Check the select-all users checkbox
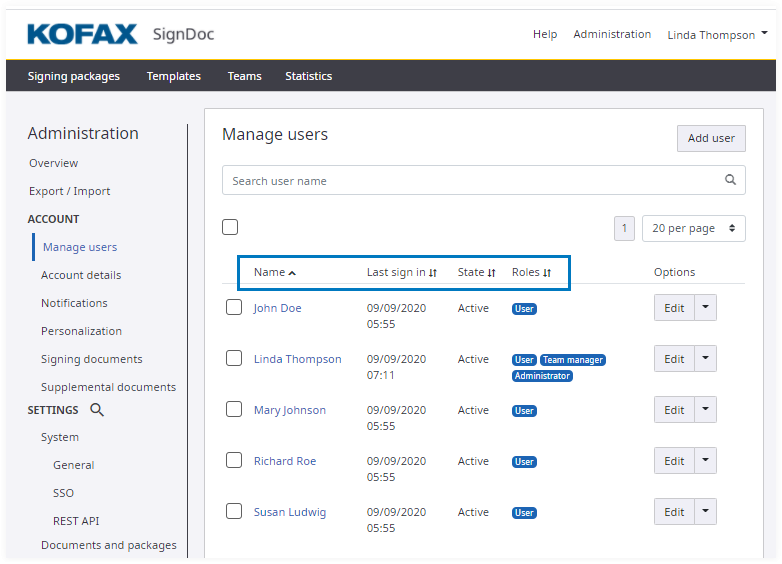The width and height of the screenshot is (782, 564). 230,227
